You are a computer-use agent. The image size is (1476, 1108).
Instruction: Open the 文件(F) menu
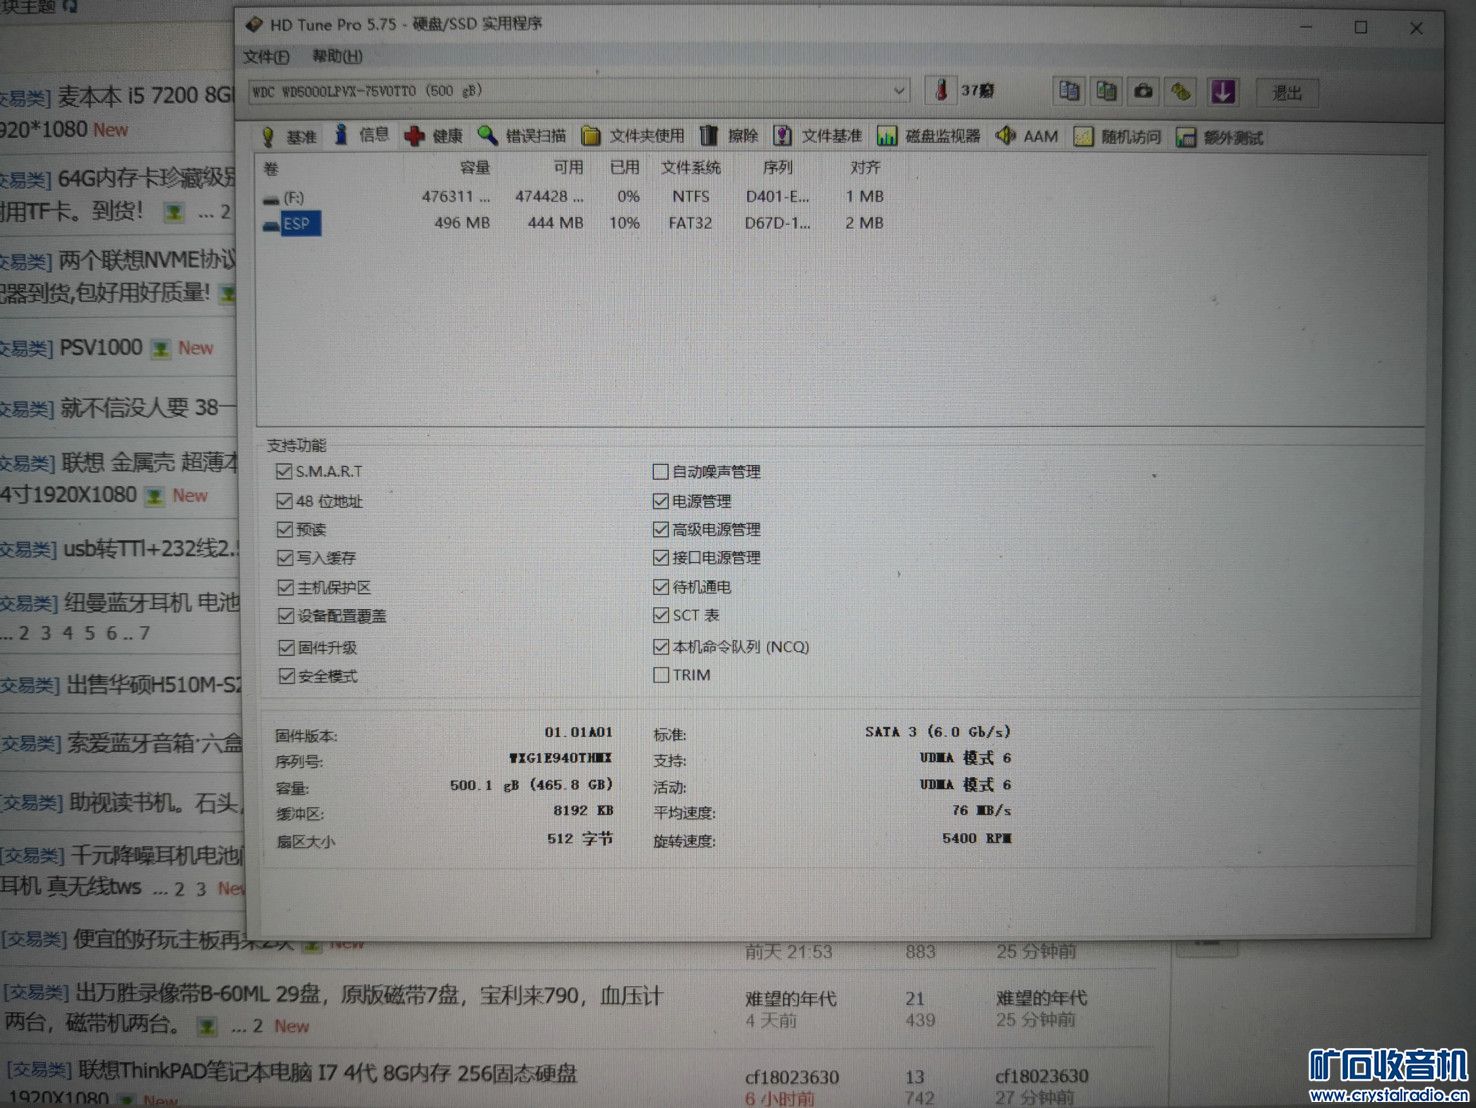point(267,57)
